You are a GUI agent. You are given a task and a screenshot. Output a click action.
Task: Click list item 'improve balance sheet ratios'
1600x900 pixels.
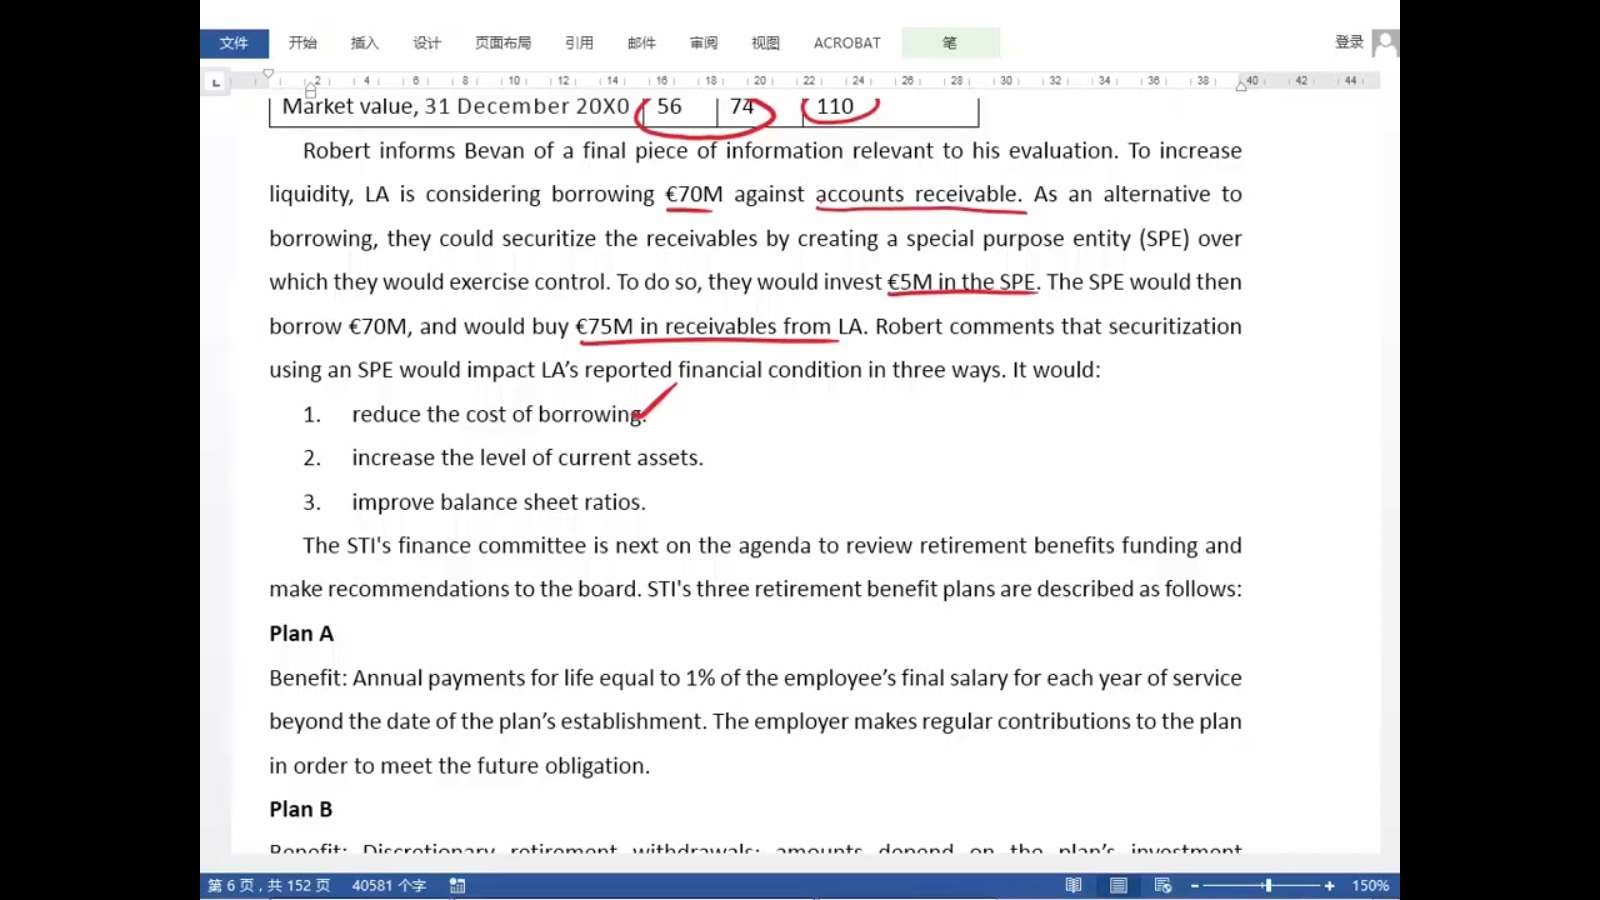pyautogui.click(x=498, y=502)
